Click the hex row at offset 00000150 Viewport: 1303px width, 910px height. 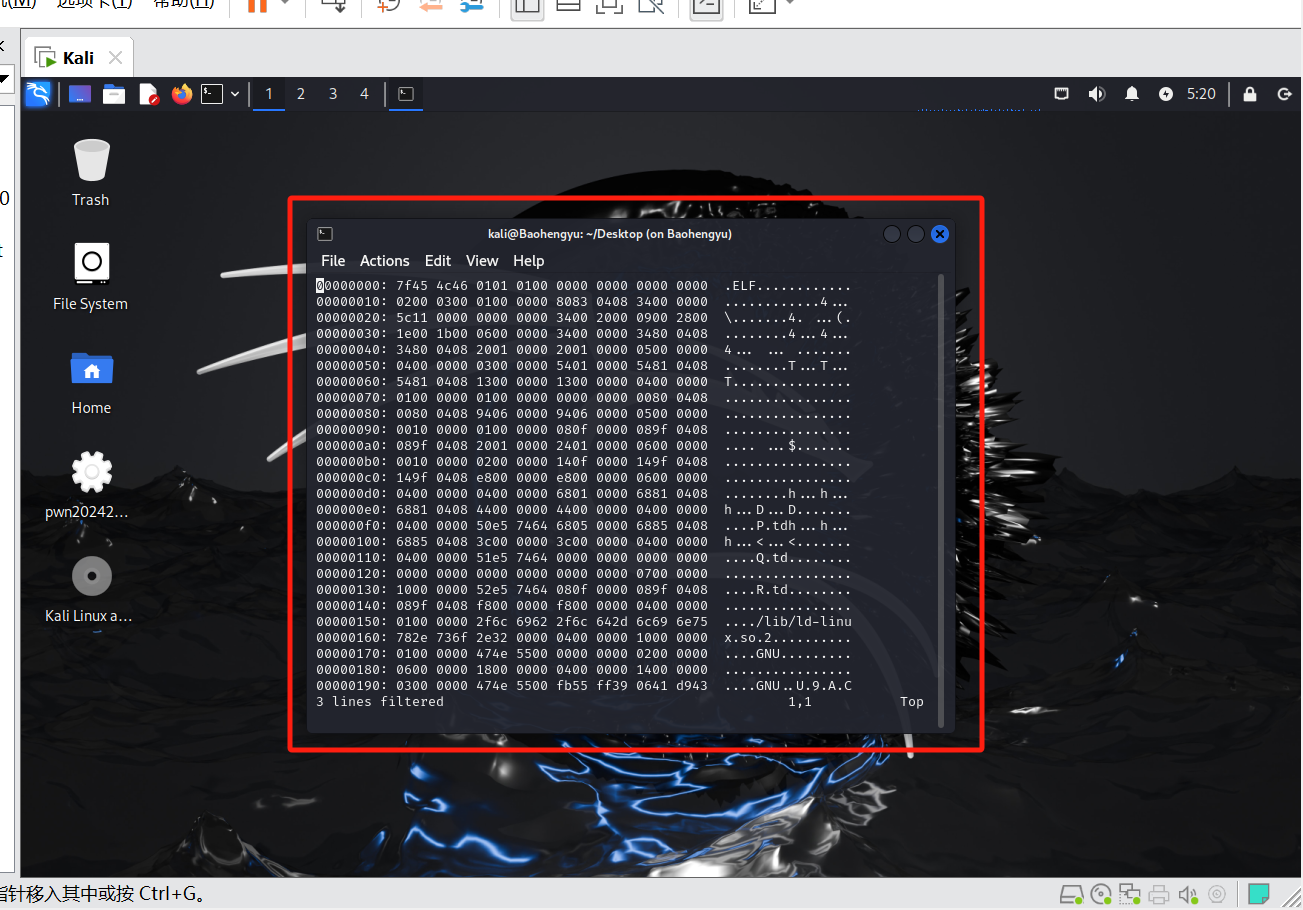tap(584, 622)
